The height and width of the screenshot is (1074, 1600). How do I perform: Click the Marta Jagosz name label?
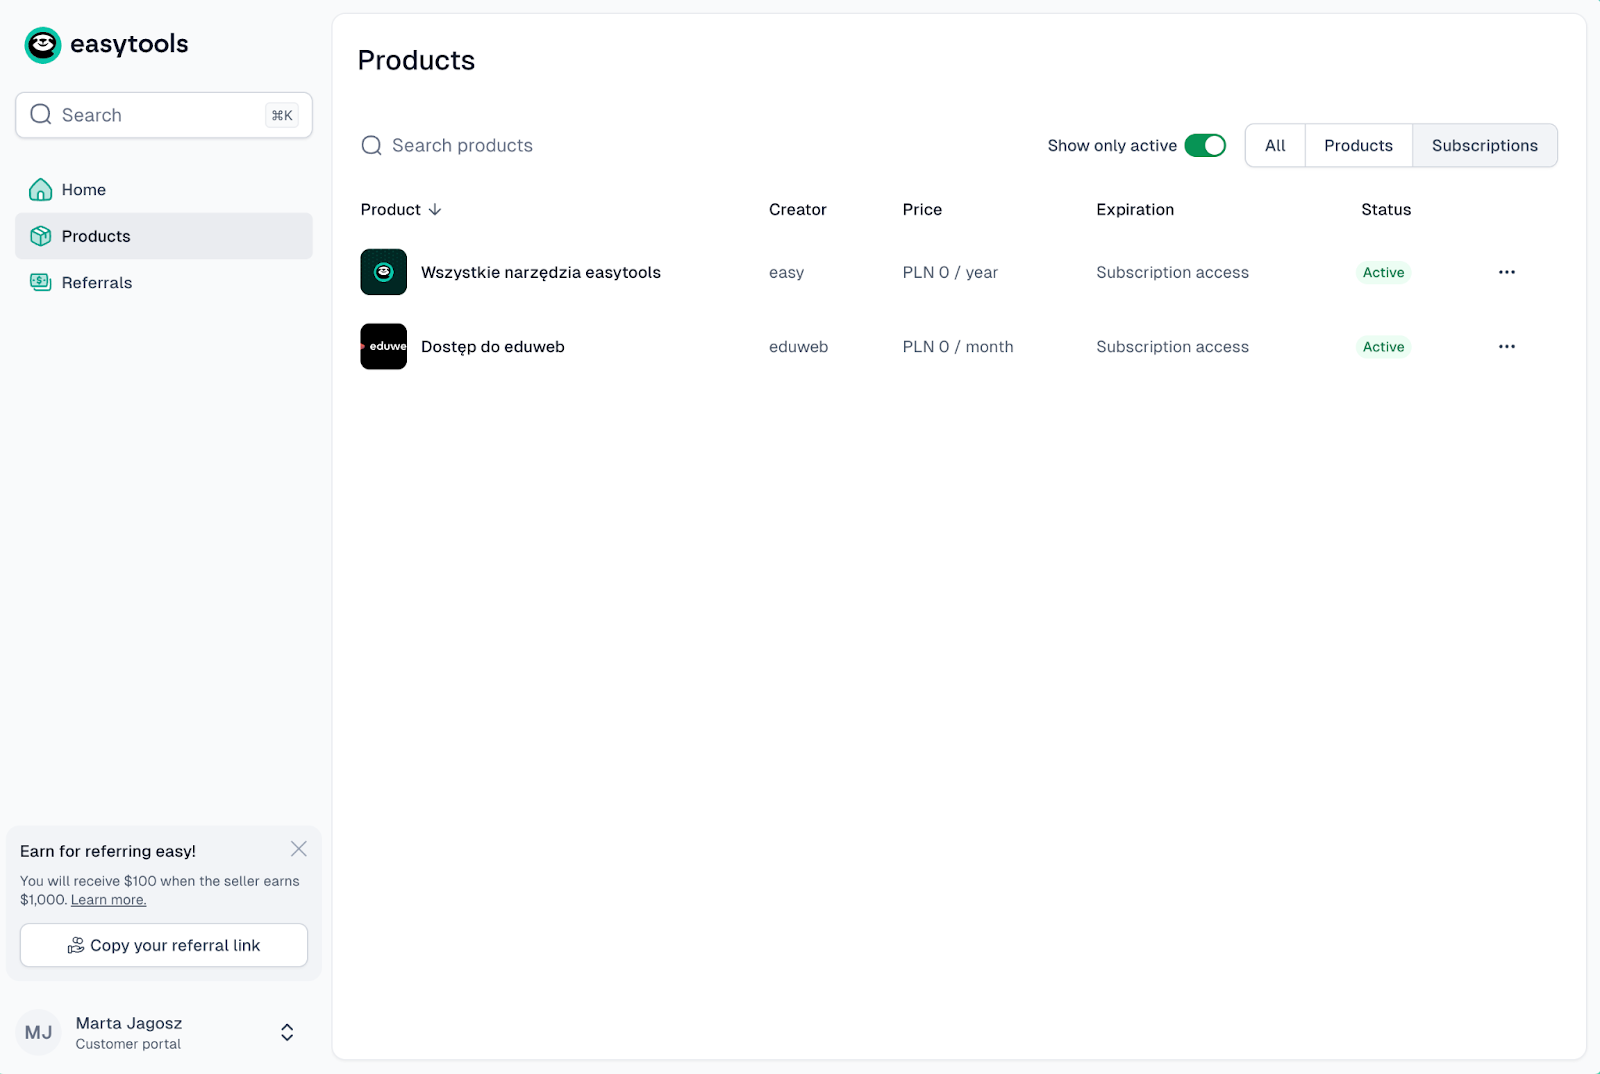(x=129, y=1023)
